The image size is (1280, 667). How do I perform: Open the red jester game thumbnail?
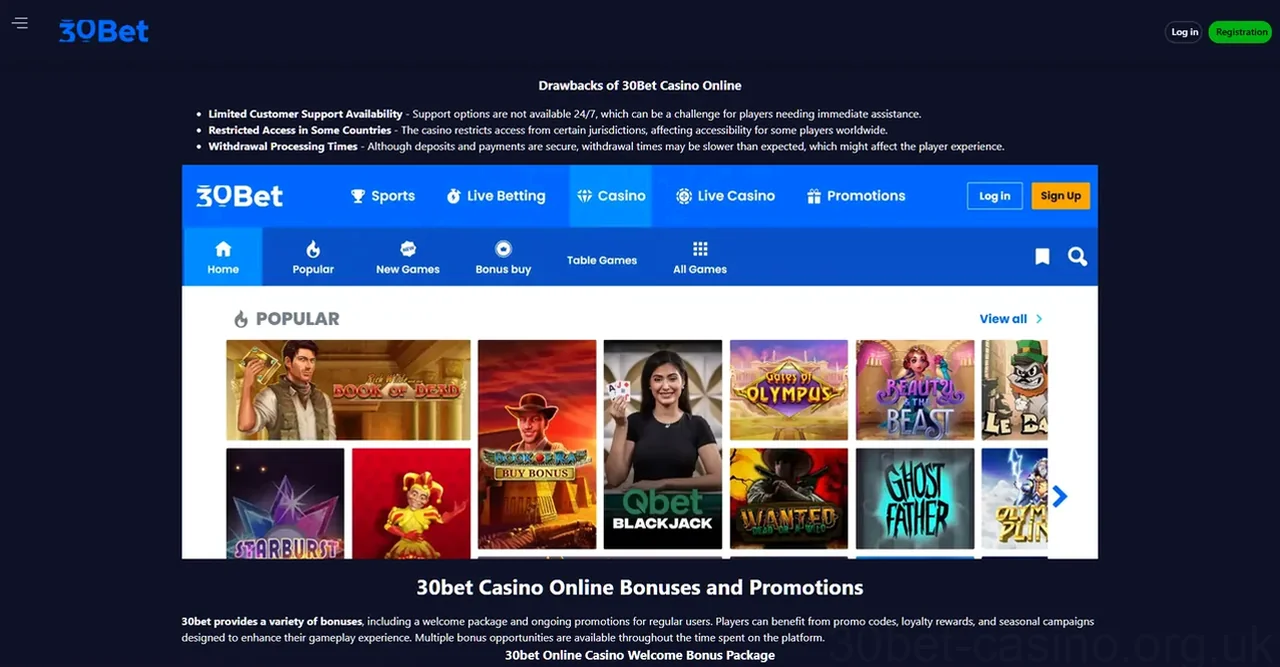pyautogui.click(x=411, y=503)
